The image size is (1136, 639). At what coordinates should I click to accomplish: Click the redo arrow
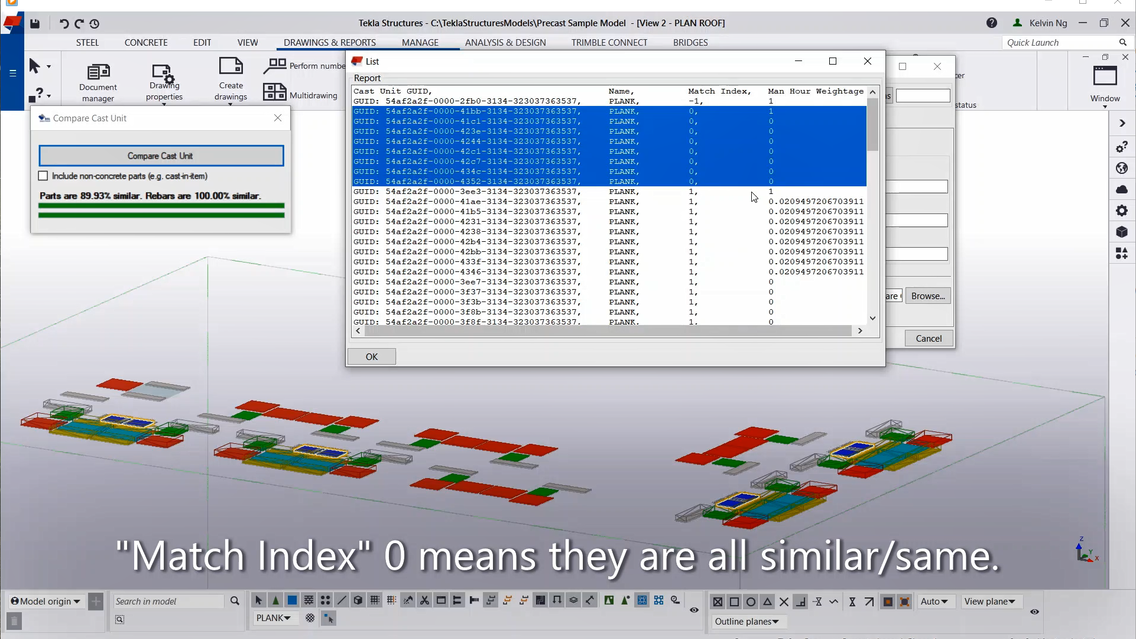(78, 23)
